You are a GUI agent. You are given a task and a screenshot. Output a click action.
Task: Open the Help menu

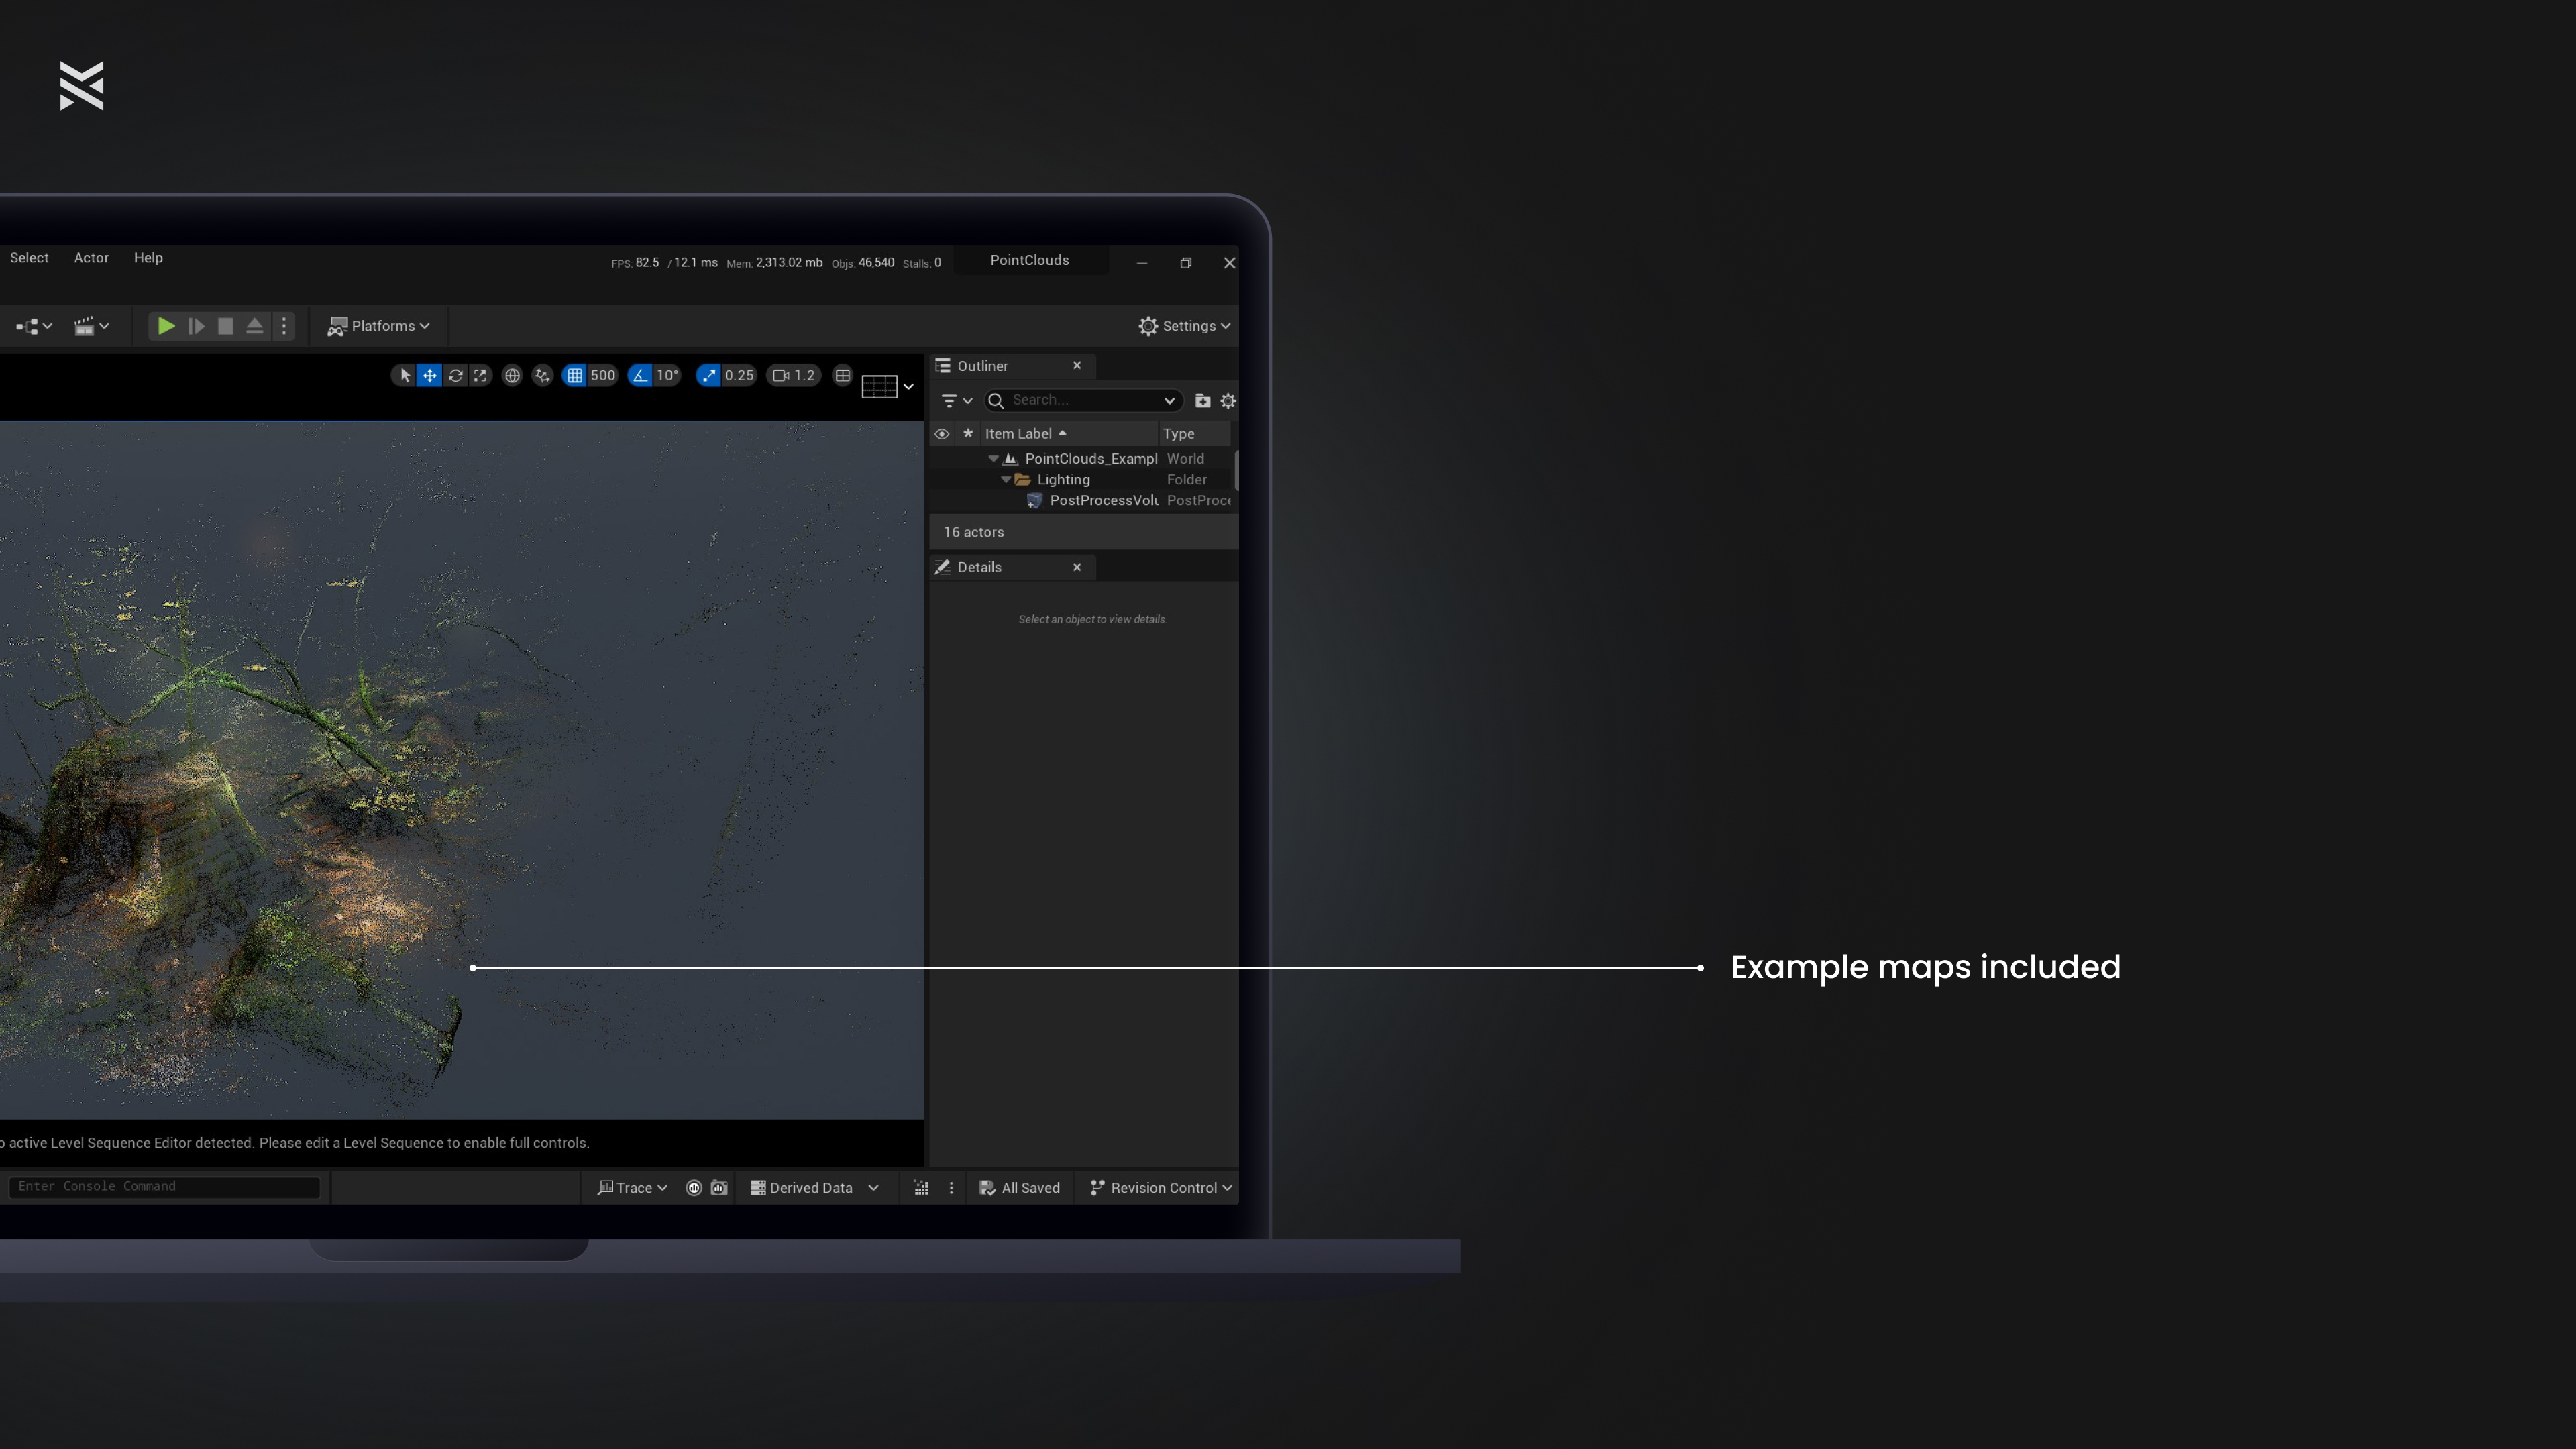(148, 258)
